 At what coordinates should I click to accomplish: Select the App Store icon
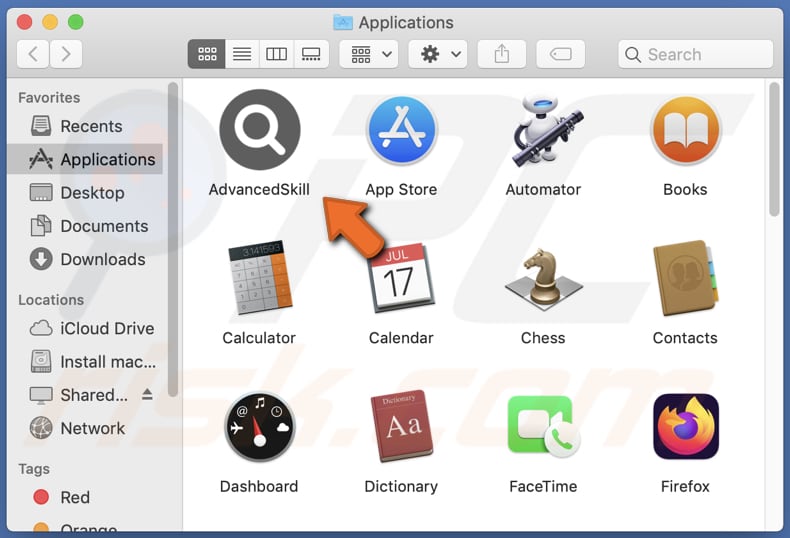tap(402, 130)
